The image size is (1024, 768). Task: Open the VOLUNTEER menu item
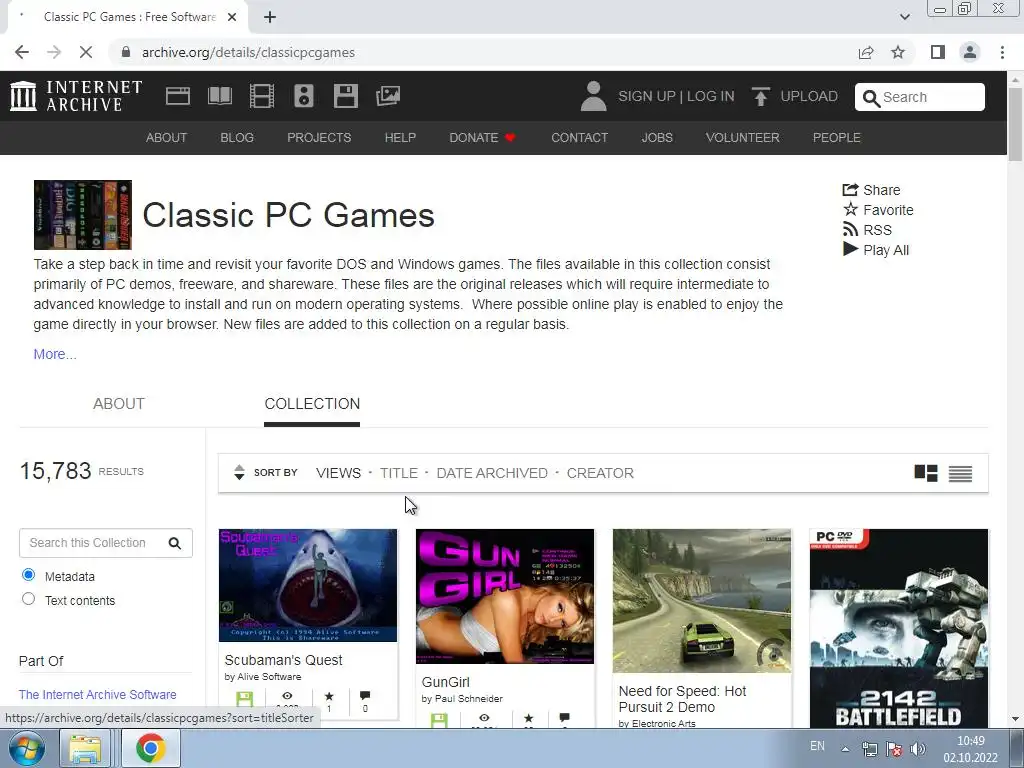coord(743,138)
